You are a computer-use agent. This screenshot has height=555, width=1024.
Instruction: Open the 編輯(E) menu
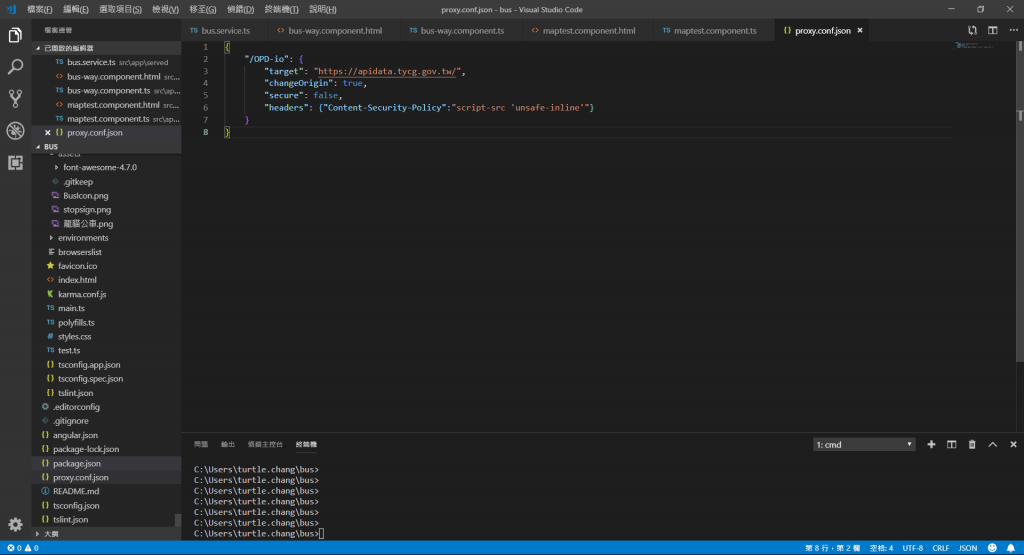coord(75,9)
